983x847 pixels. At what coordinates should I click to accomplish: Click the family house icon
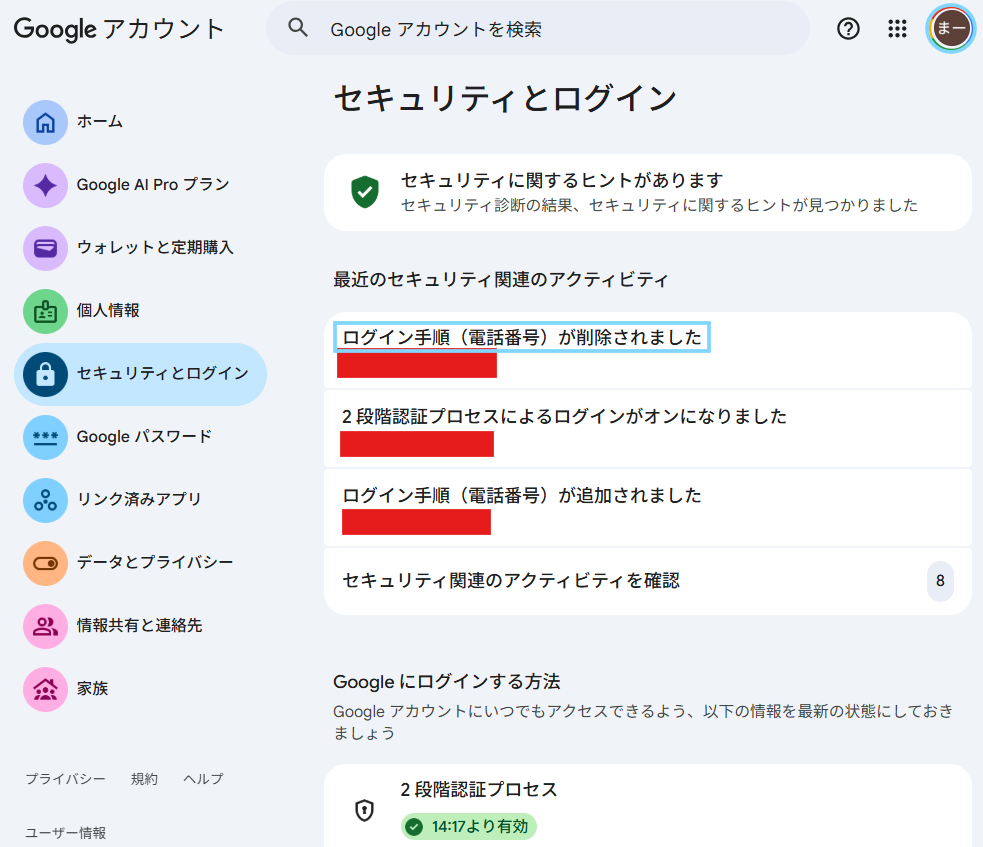[x=45, y=689]
